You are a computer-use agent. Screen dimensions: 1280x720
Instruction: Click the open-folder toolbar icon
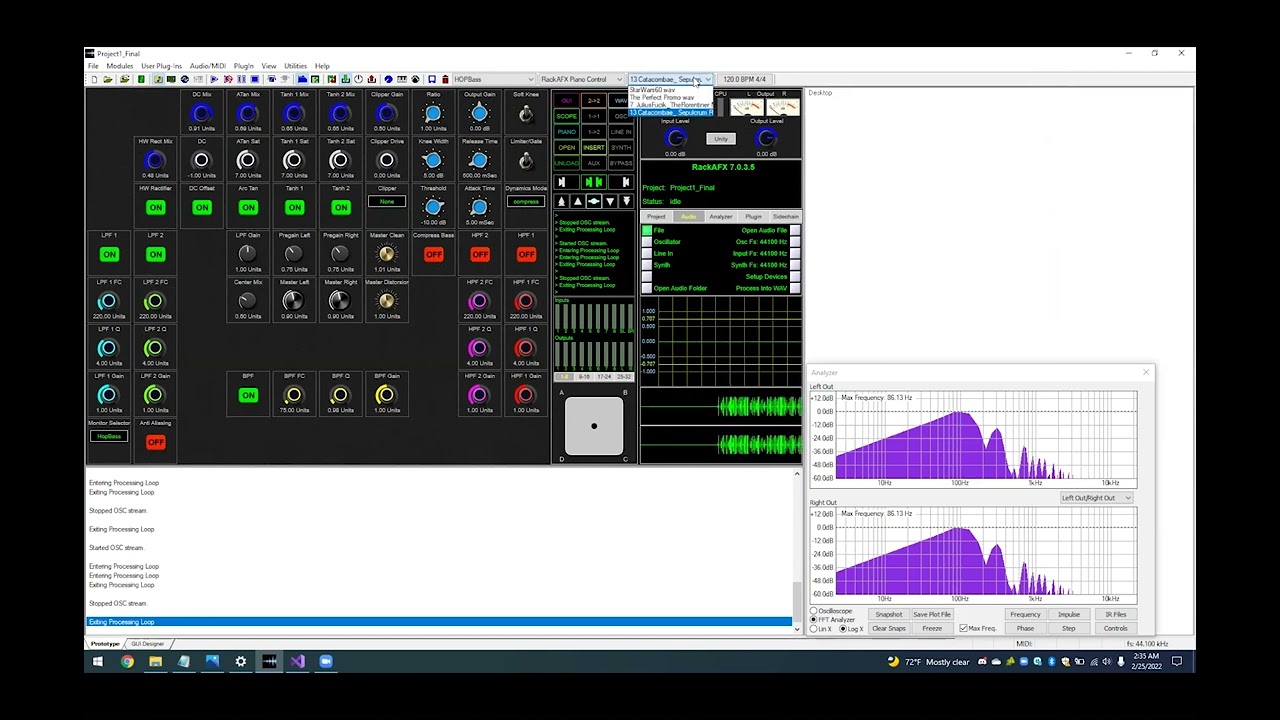[108, 79]
